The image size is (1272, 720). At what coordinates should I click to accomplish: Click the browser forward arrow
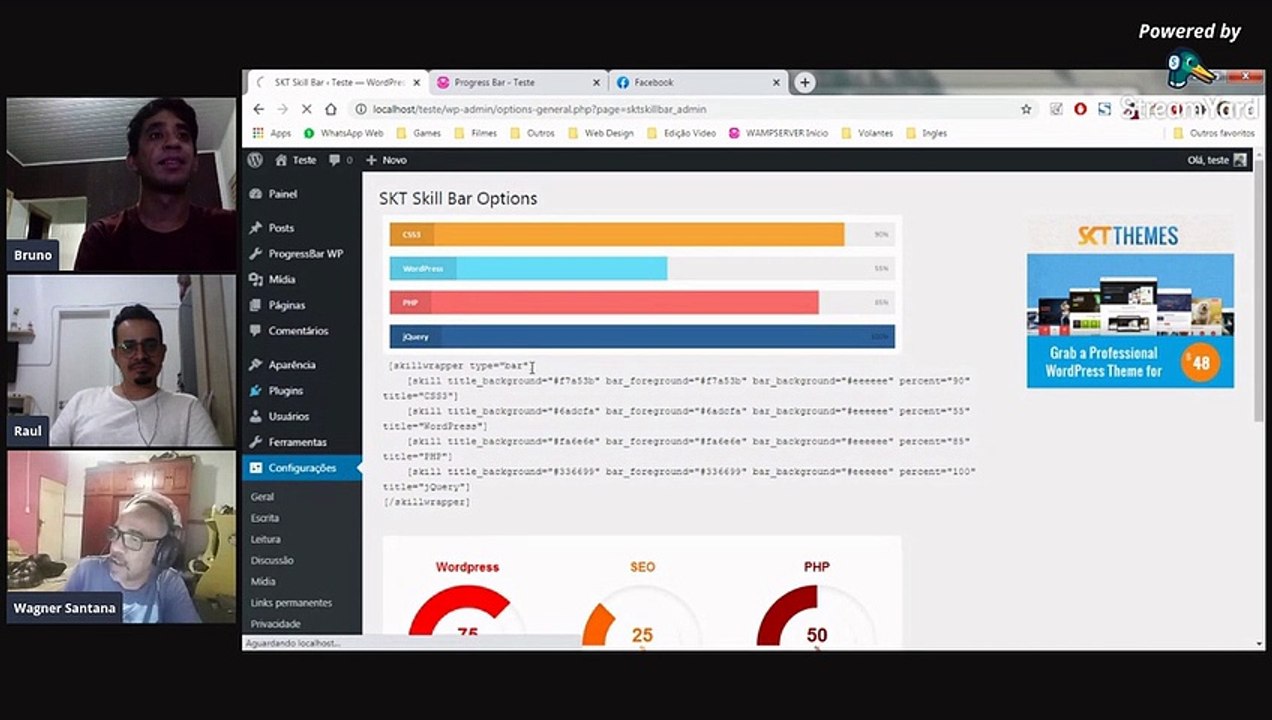(x=282, y=109)
